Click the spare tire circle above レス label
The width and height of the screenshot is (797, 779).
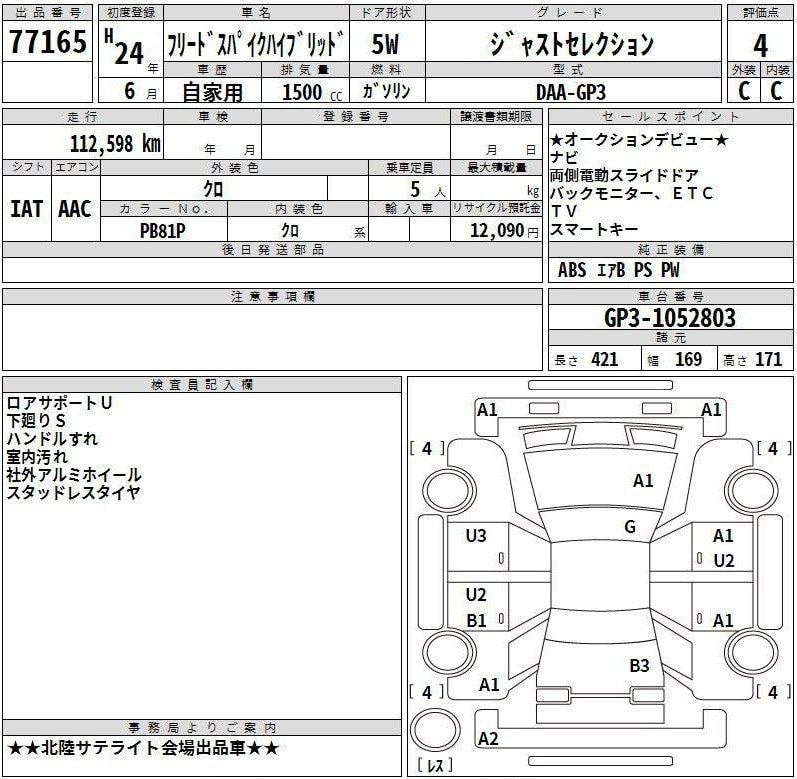click(x=435, y=731)
